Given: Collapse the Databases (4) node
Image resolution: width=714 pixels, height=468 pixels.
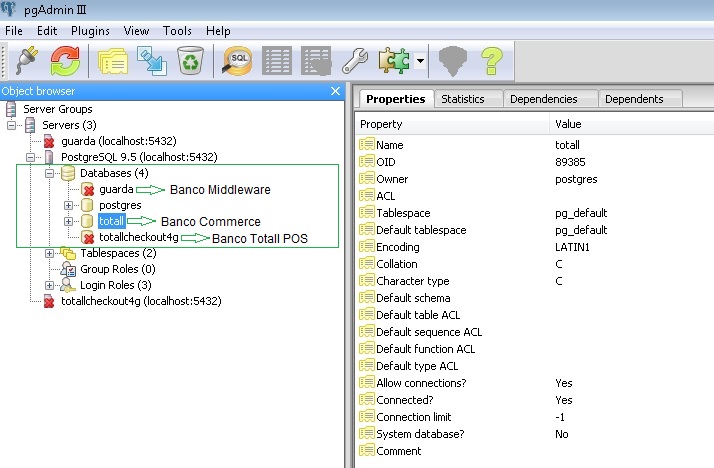Looking at the screenshot, I should 49,173.
